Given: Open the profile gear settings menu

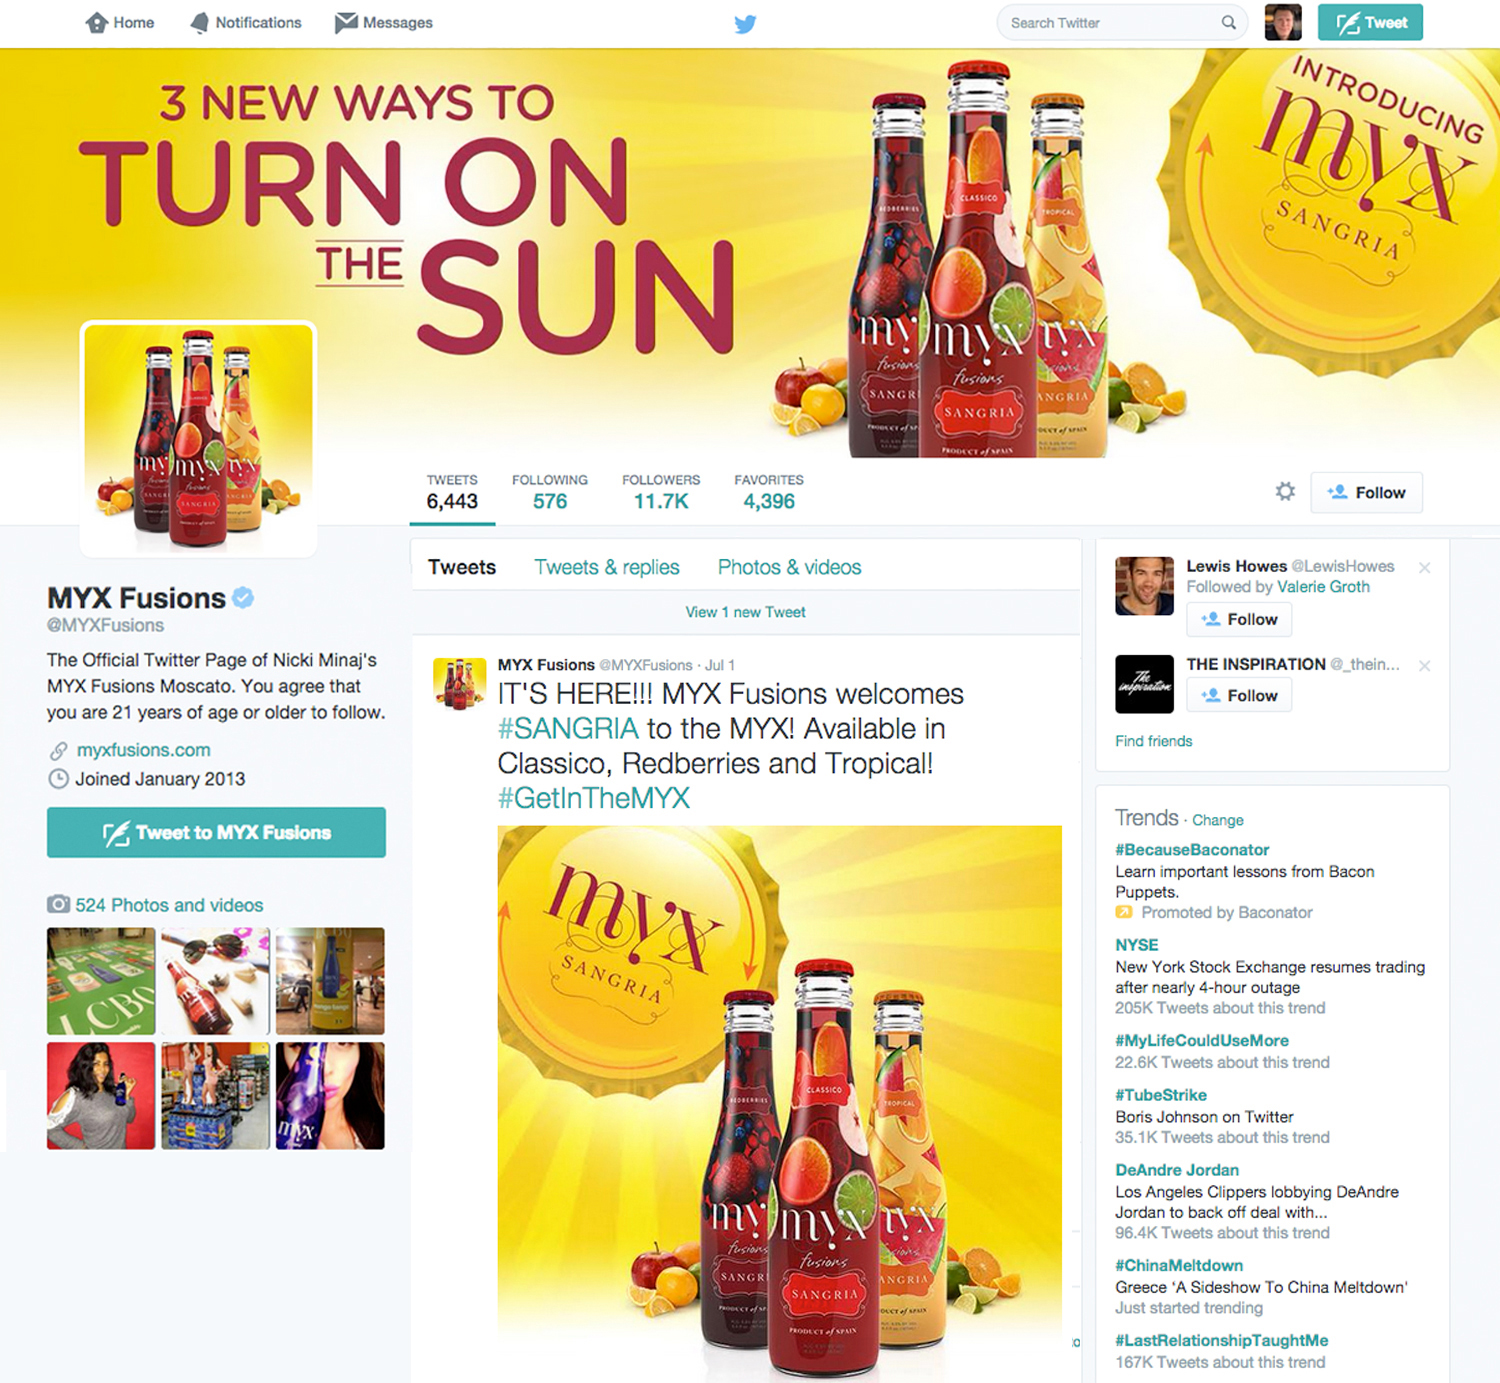Looking at the screenshot, I should coord(1285,491).
